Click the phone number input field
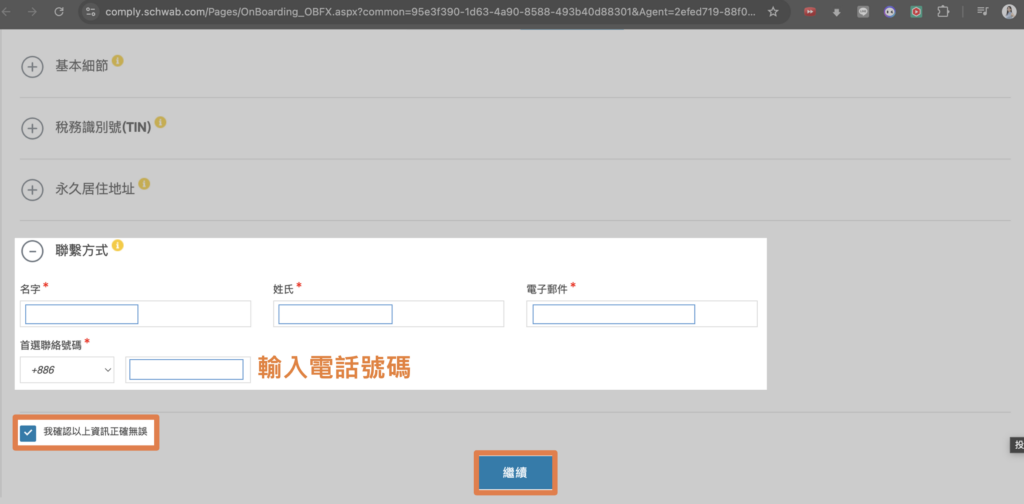 pos(187,370)
